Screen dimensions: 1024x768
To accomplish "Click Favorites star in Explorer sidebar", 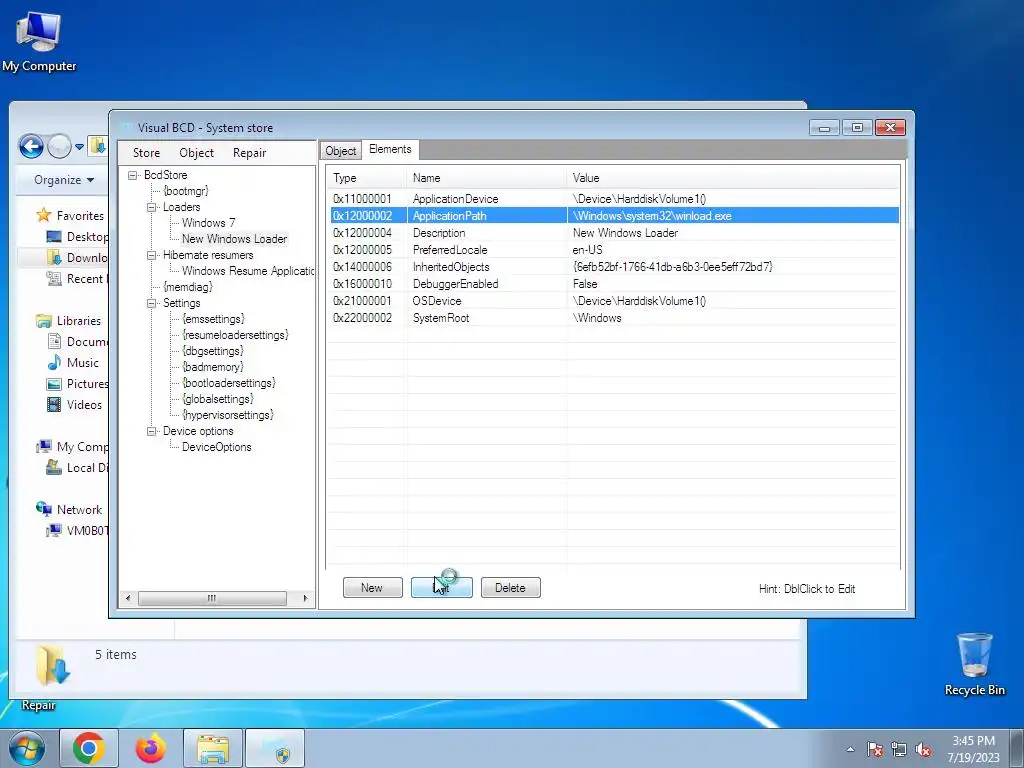I will coord(44,215).
